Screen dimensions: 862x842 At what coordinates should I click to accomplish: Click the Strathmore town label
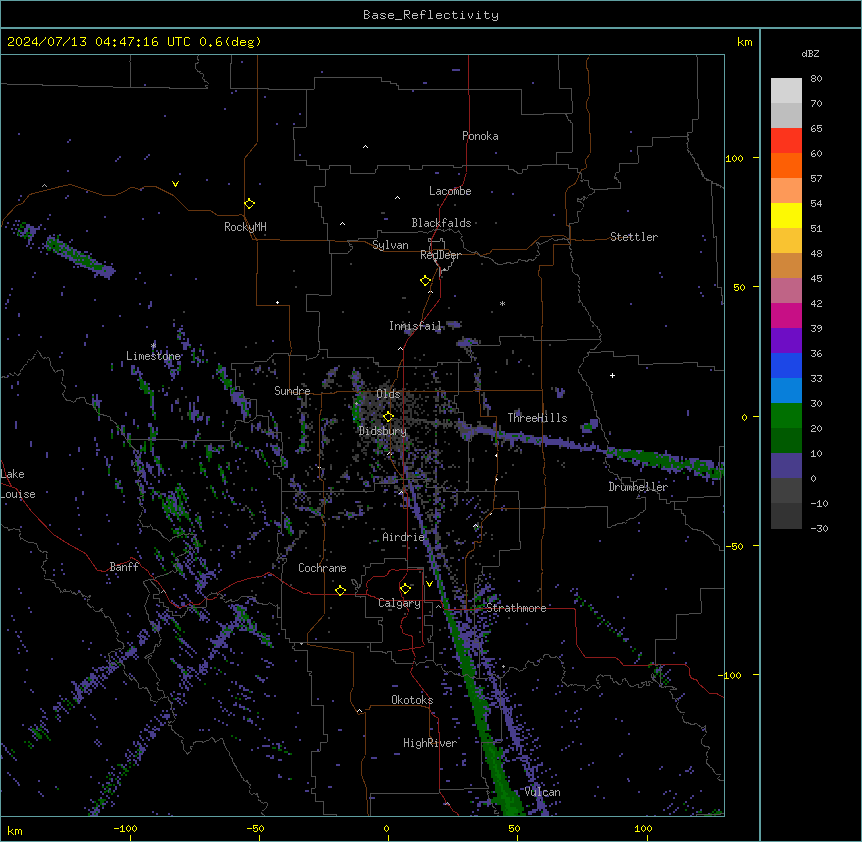516,608
